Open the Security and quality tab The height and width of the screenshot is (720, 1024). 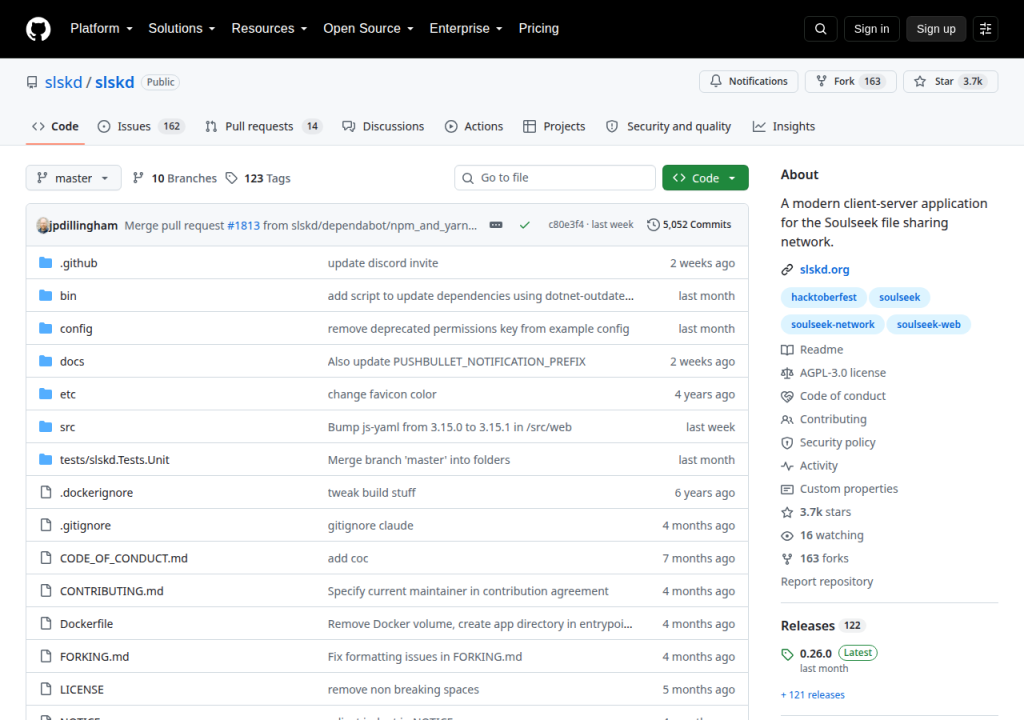(x=669, y=127)
